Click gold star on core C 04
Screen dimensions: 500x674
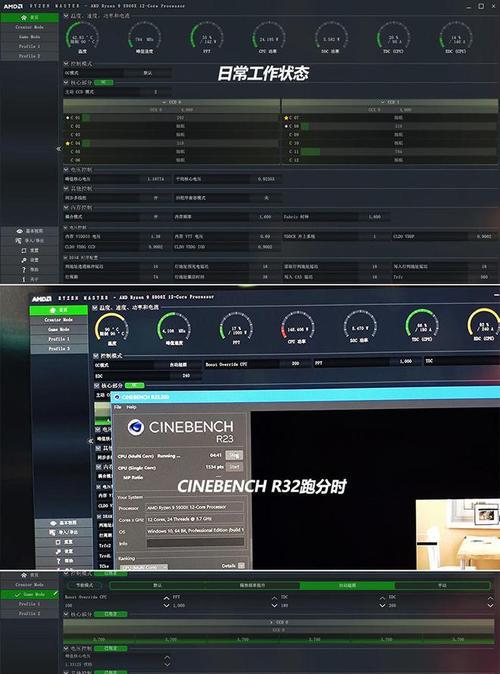(67, 143)
